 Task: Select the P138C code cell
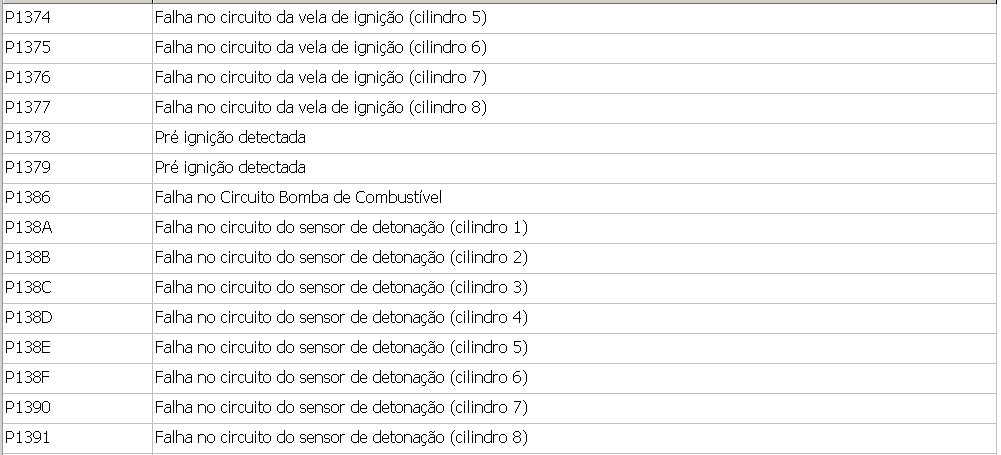pos(28,288)
